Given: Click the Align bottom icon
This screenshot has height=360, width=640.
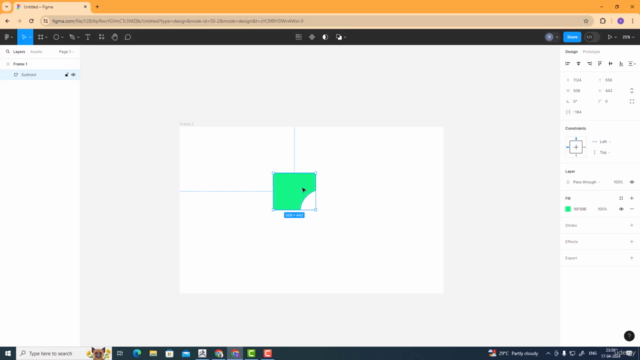Looking at the screenshot, I should (621, 64).
